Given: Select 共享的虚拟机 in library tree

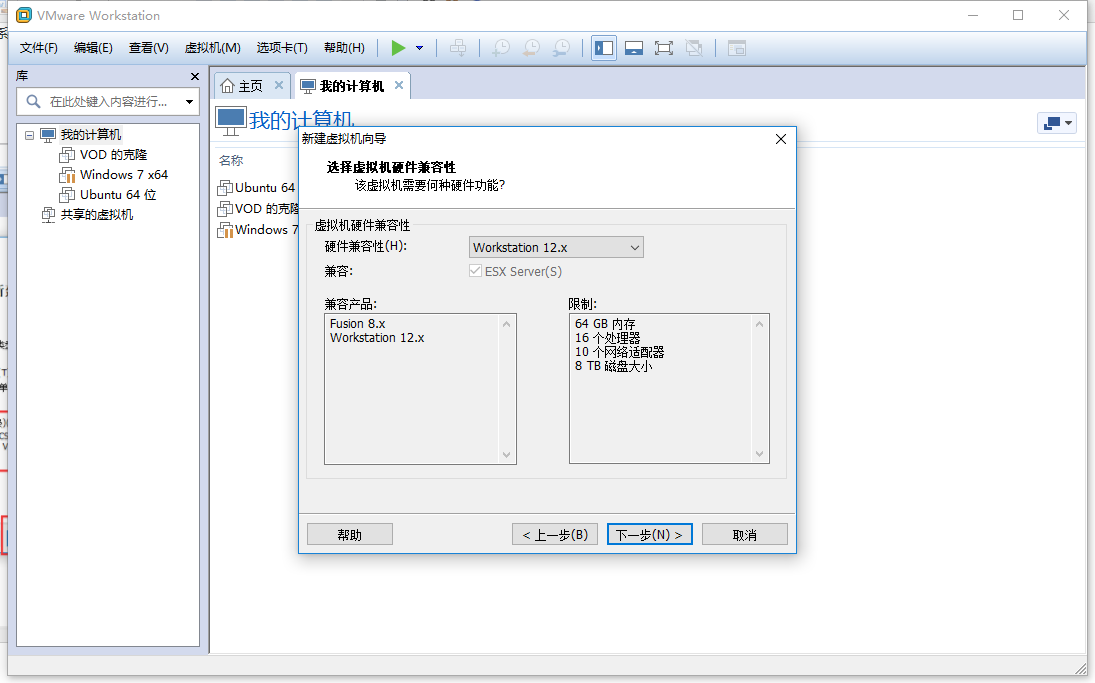Looking at the screenshot, I should point(96,214).
